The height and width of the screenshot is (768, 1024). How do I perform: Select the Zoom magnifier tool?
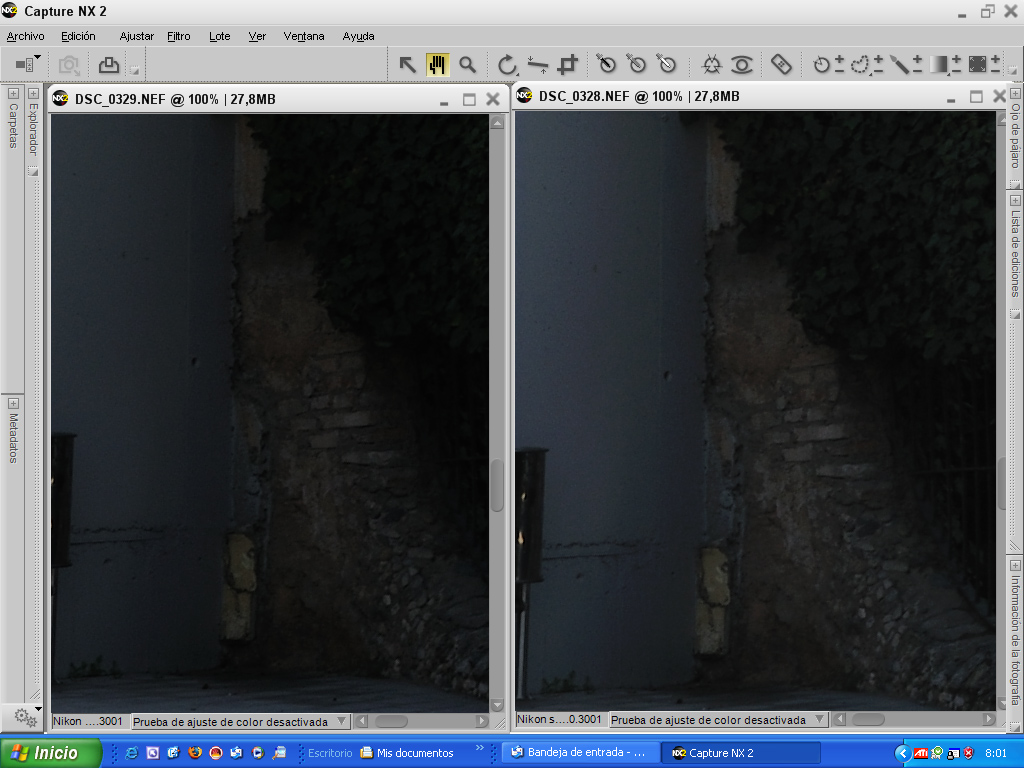point(467,65)
